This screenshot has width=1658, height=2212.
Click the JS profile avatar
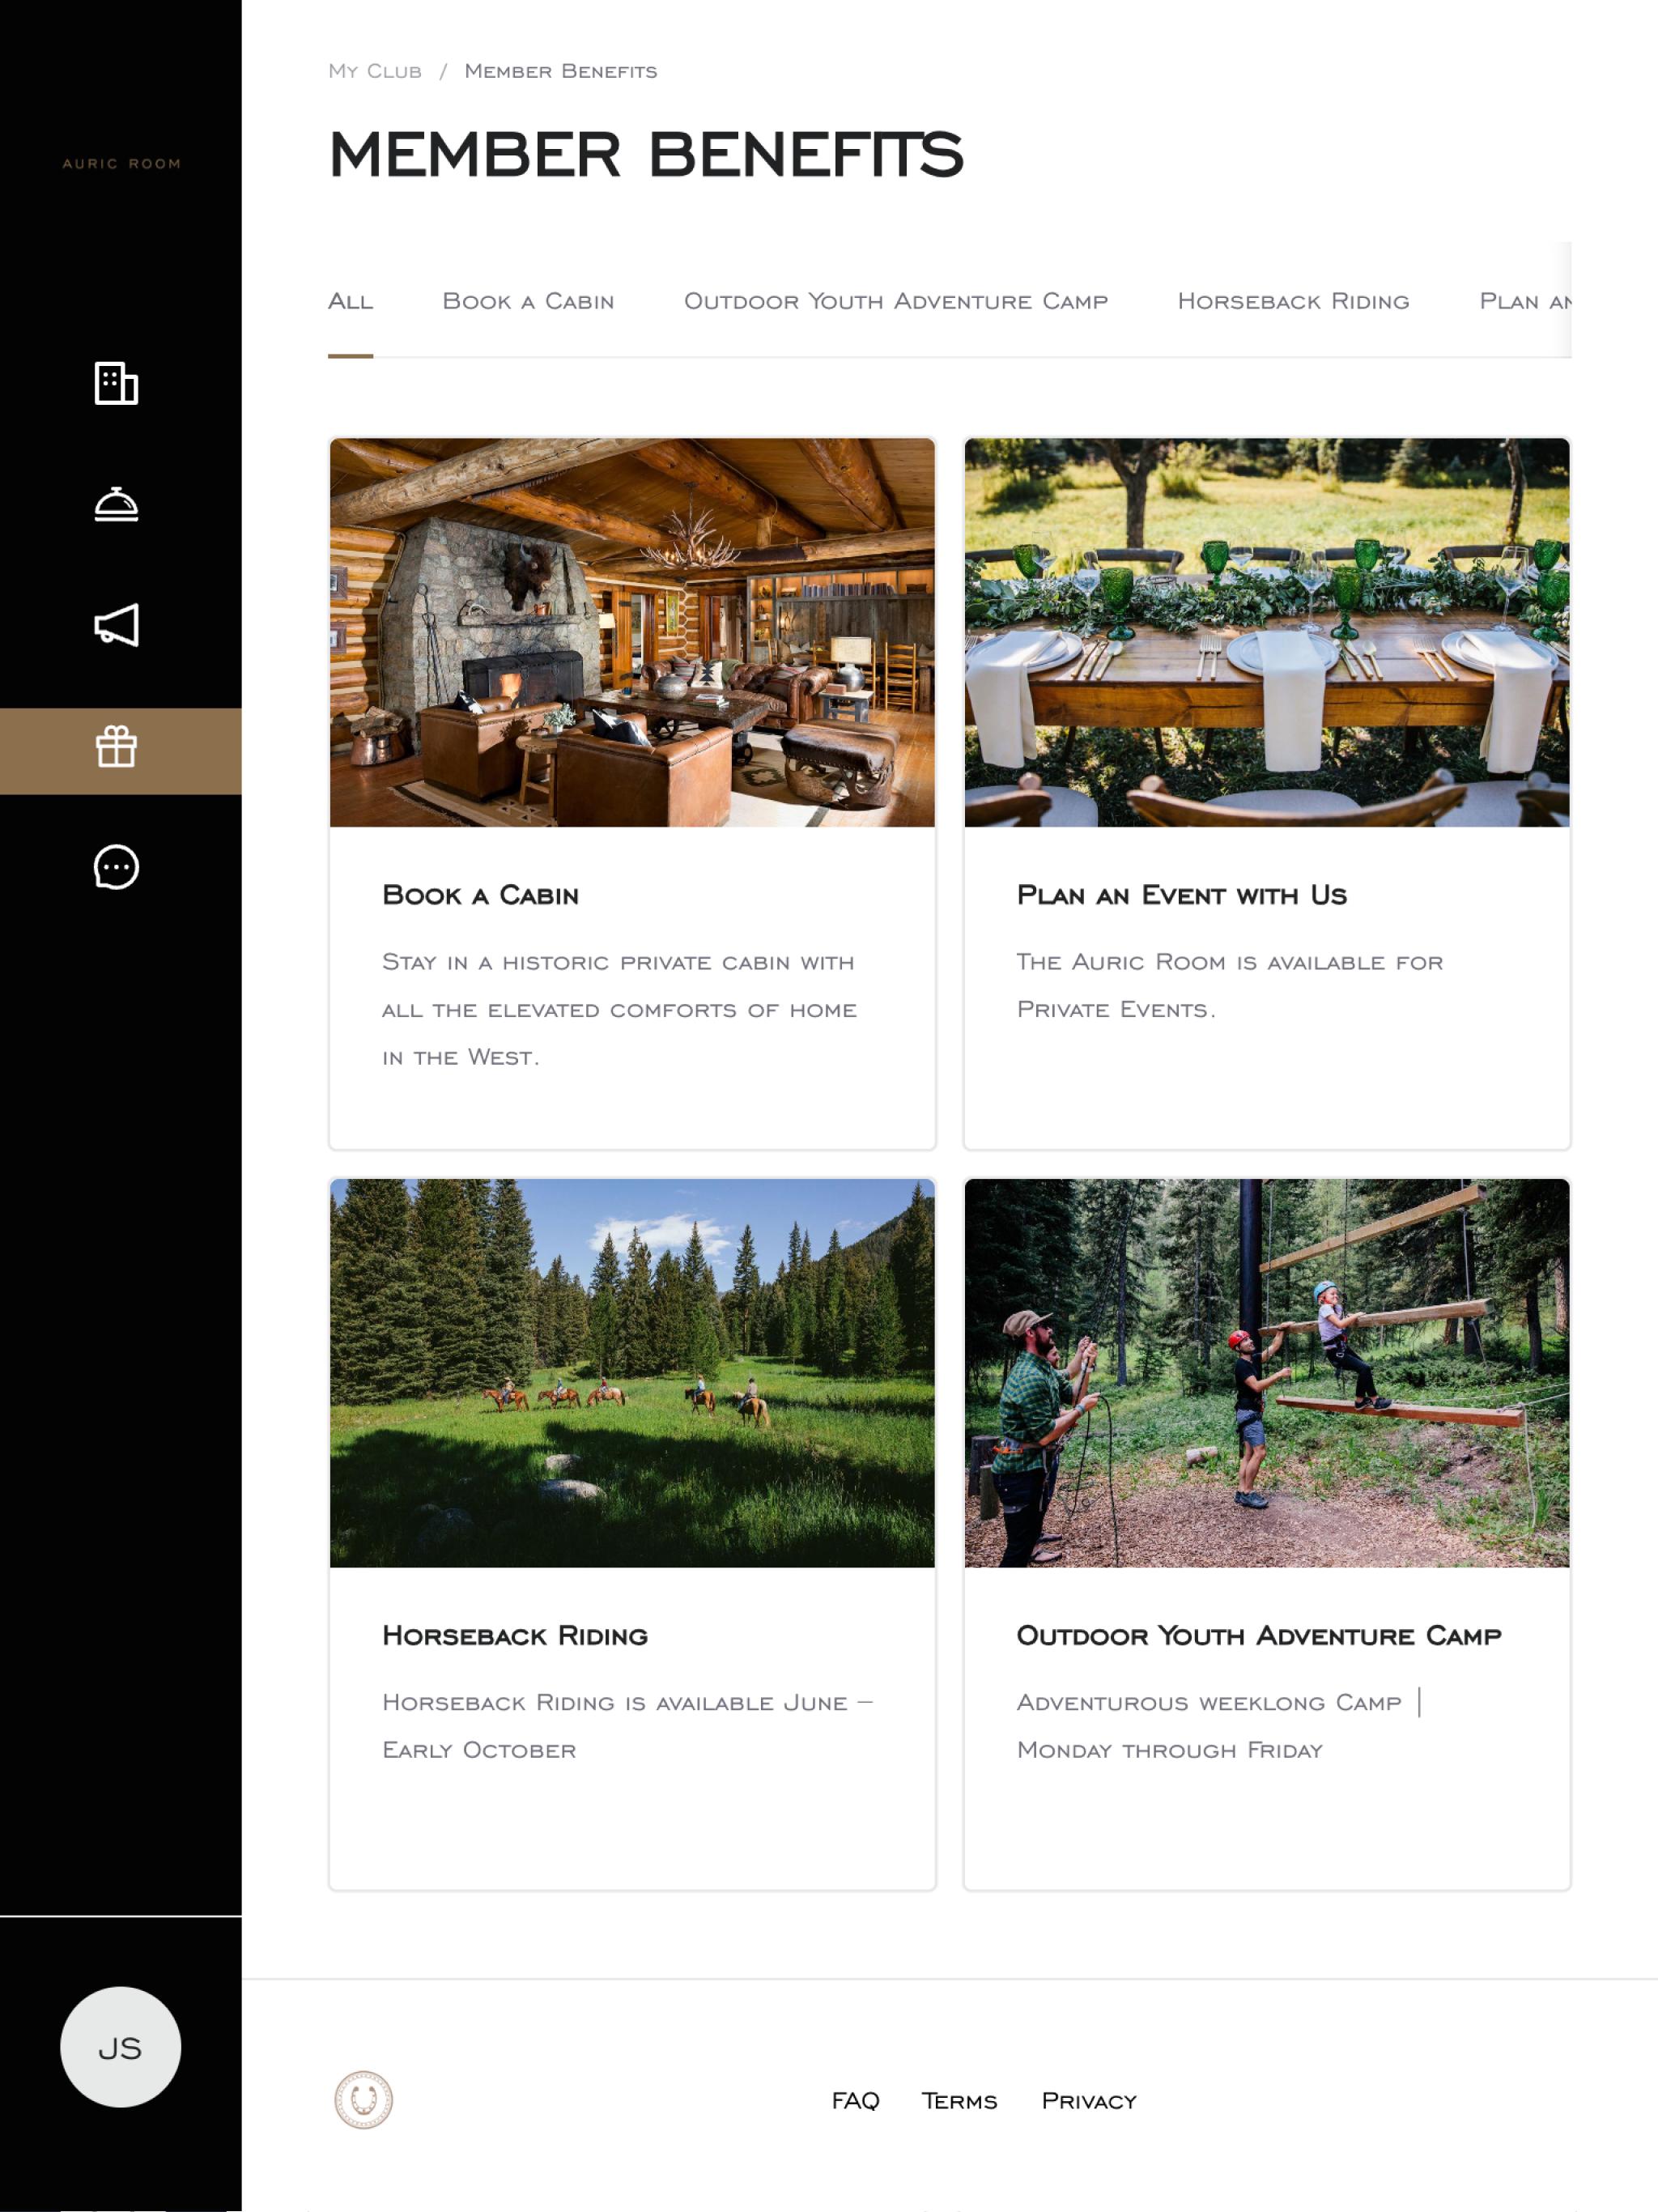pyautogui.click(x=120, y=2046)
